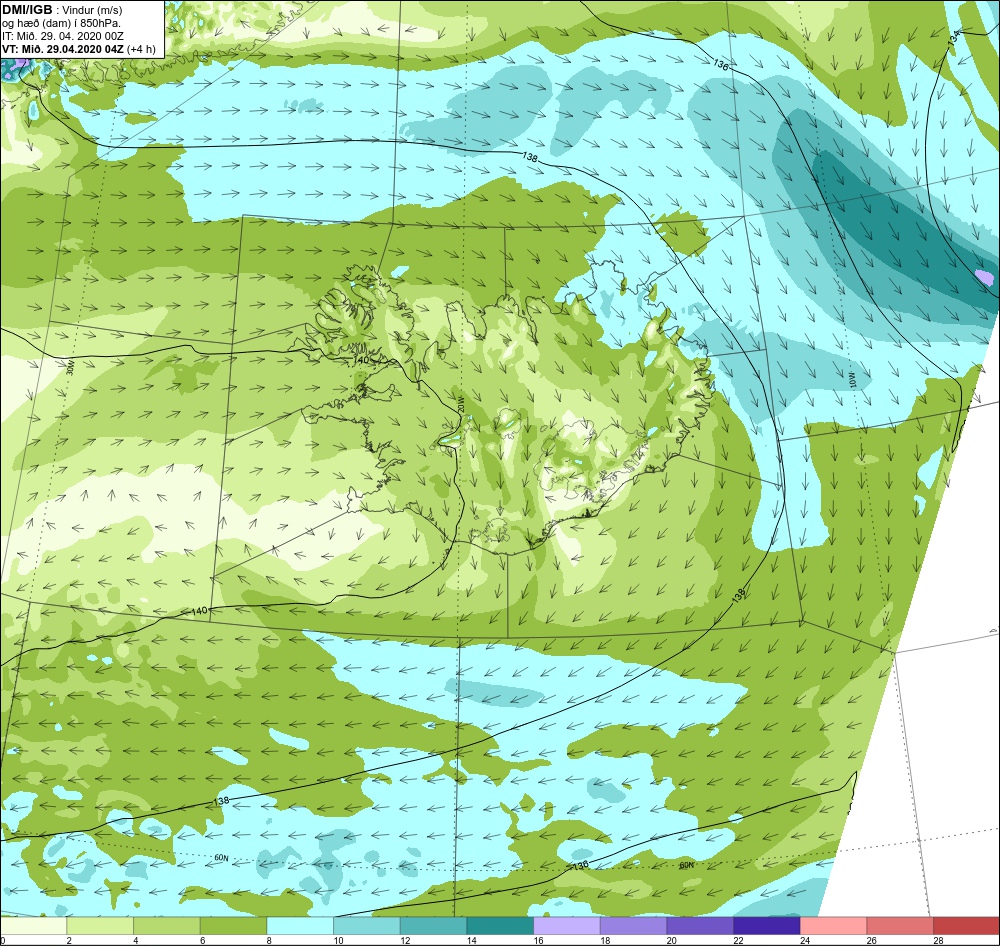Screen dimensions: 1000x946
Task: Click the valid time 'VT: Mið. 29.04.2020 04Z'
Action: tap(63, 49)
